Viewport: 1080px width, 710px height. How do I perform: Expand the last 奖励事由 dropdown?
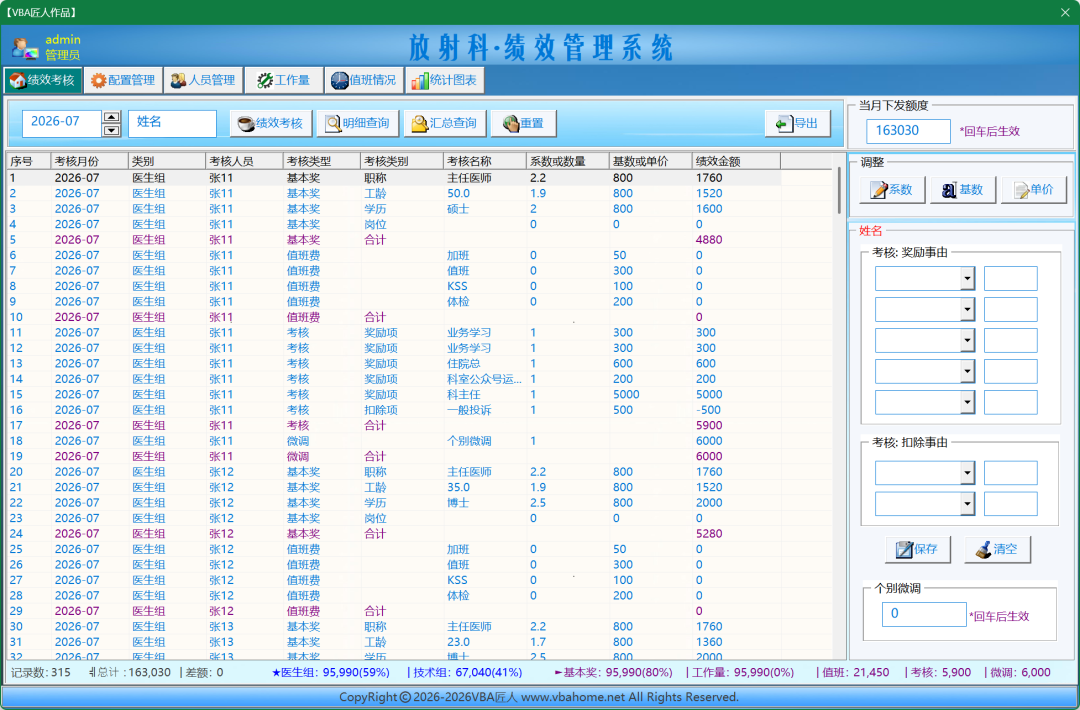click(x=967, y=402)
